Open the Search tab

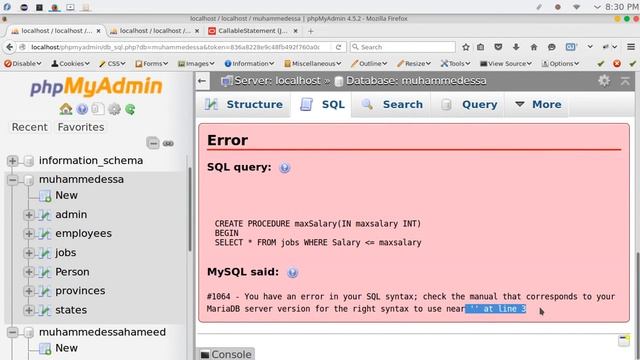pyautogui.click(x=391, y=104)
